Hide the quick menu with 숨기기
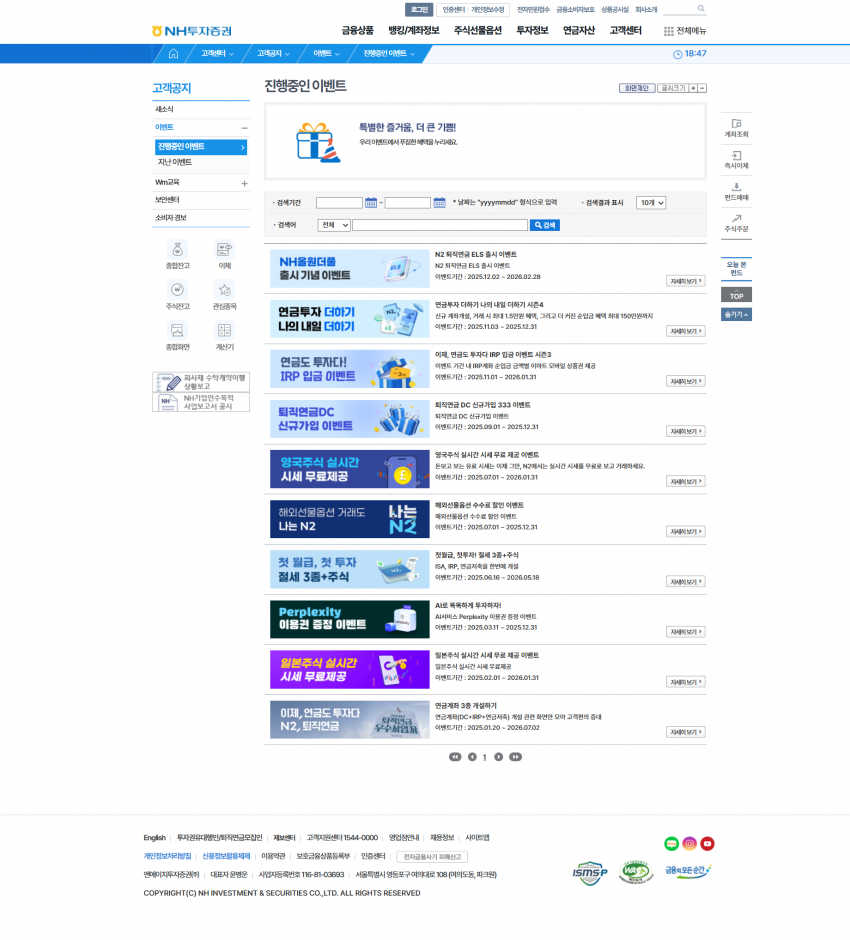Viewport: 850px width, 940px height. pos(736,314)
